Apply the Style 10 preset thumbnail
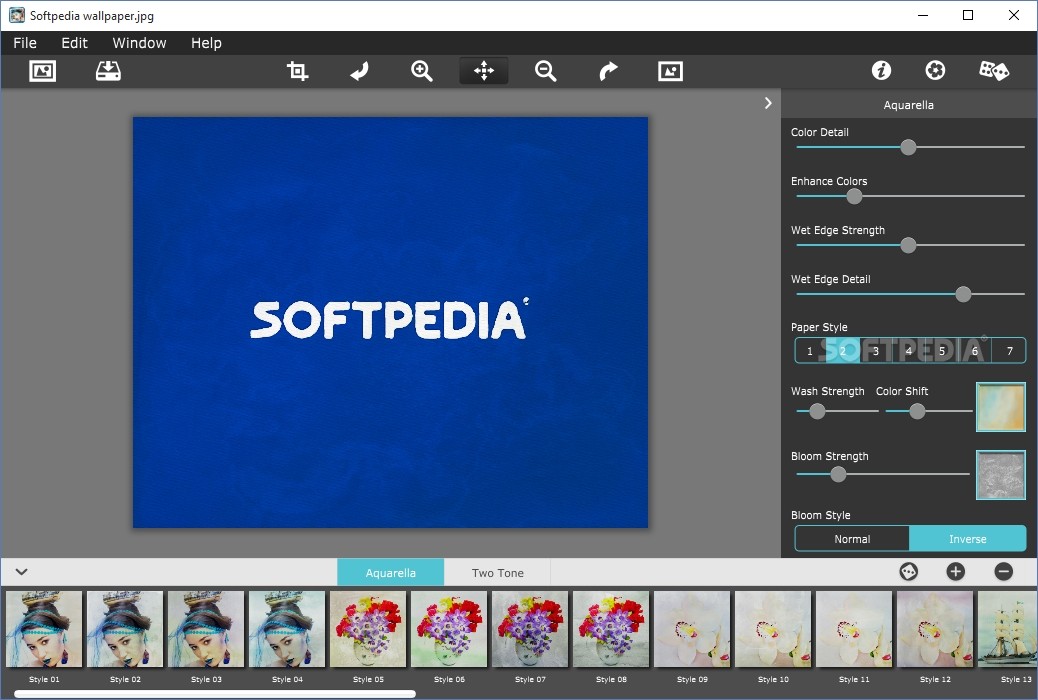Image resolution: width=1038 pixels, height=700 pixels. 773,629
